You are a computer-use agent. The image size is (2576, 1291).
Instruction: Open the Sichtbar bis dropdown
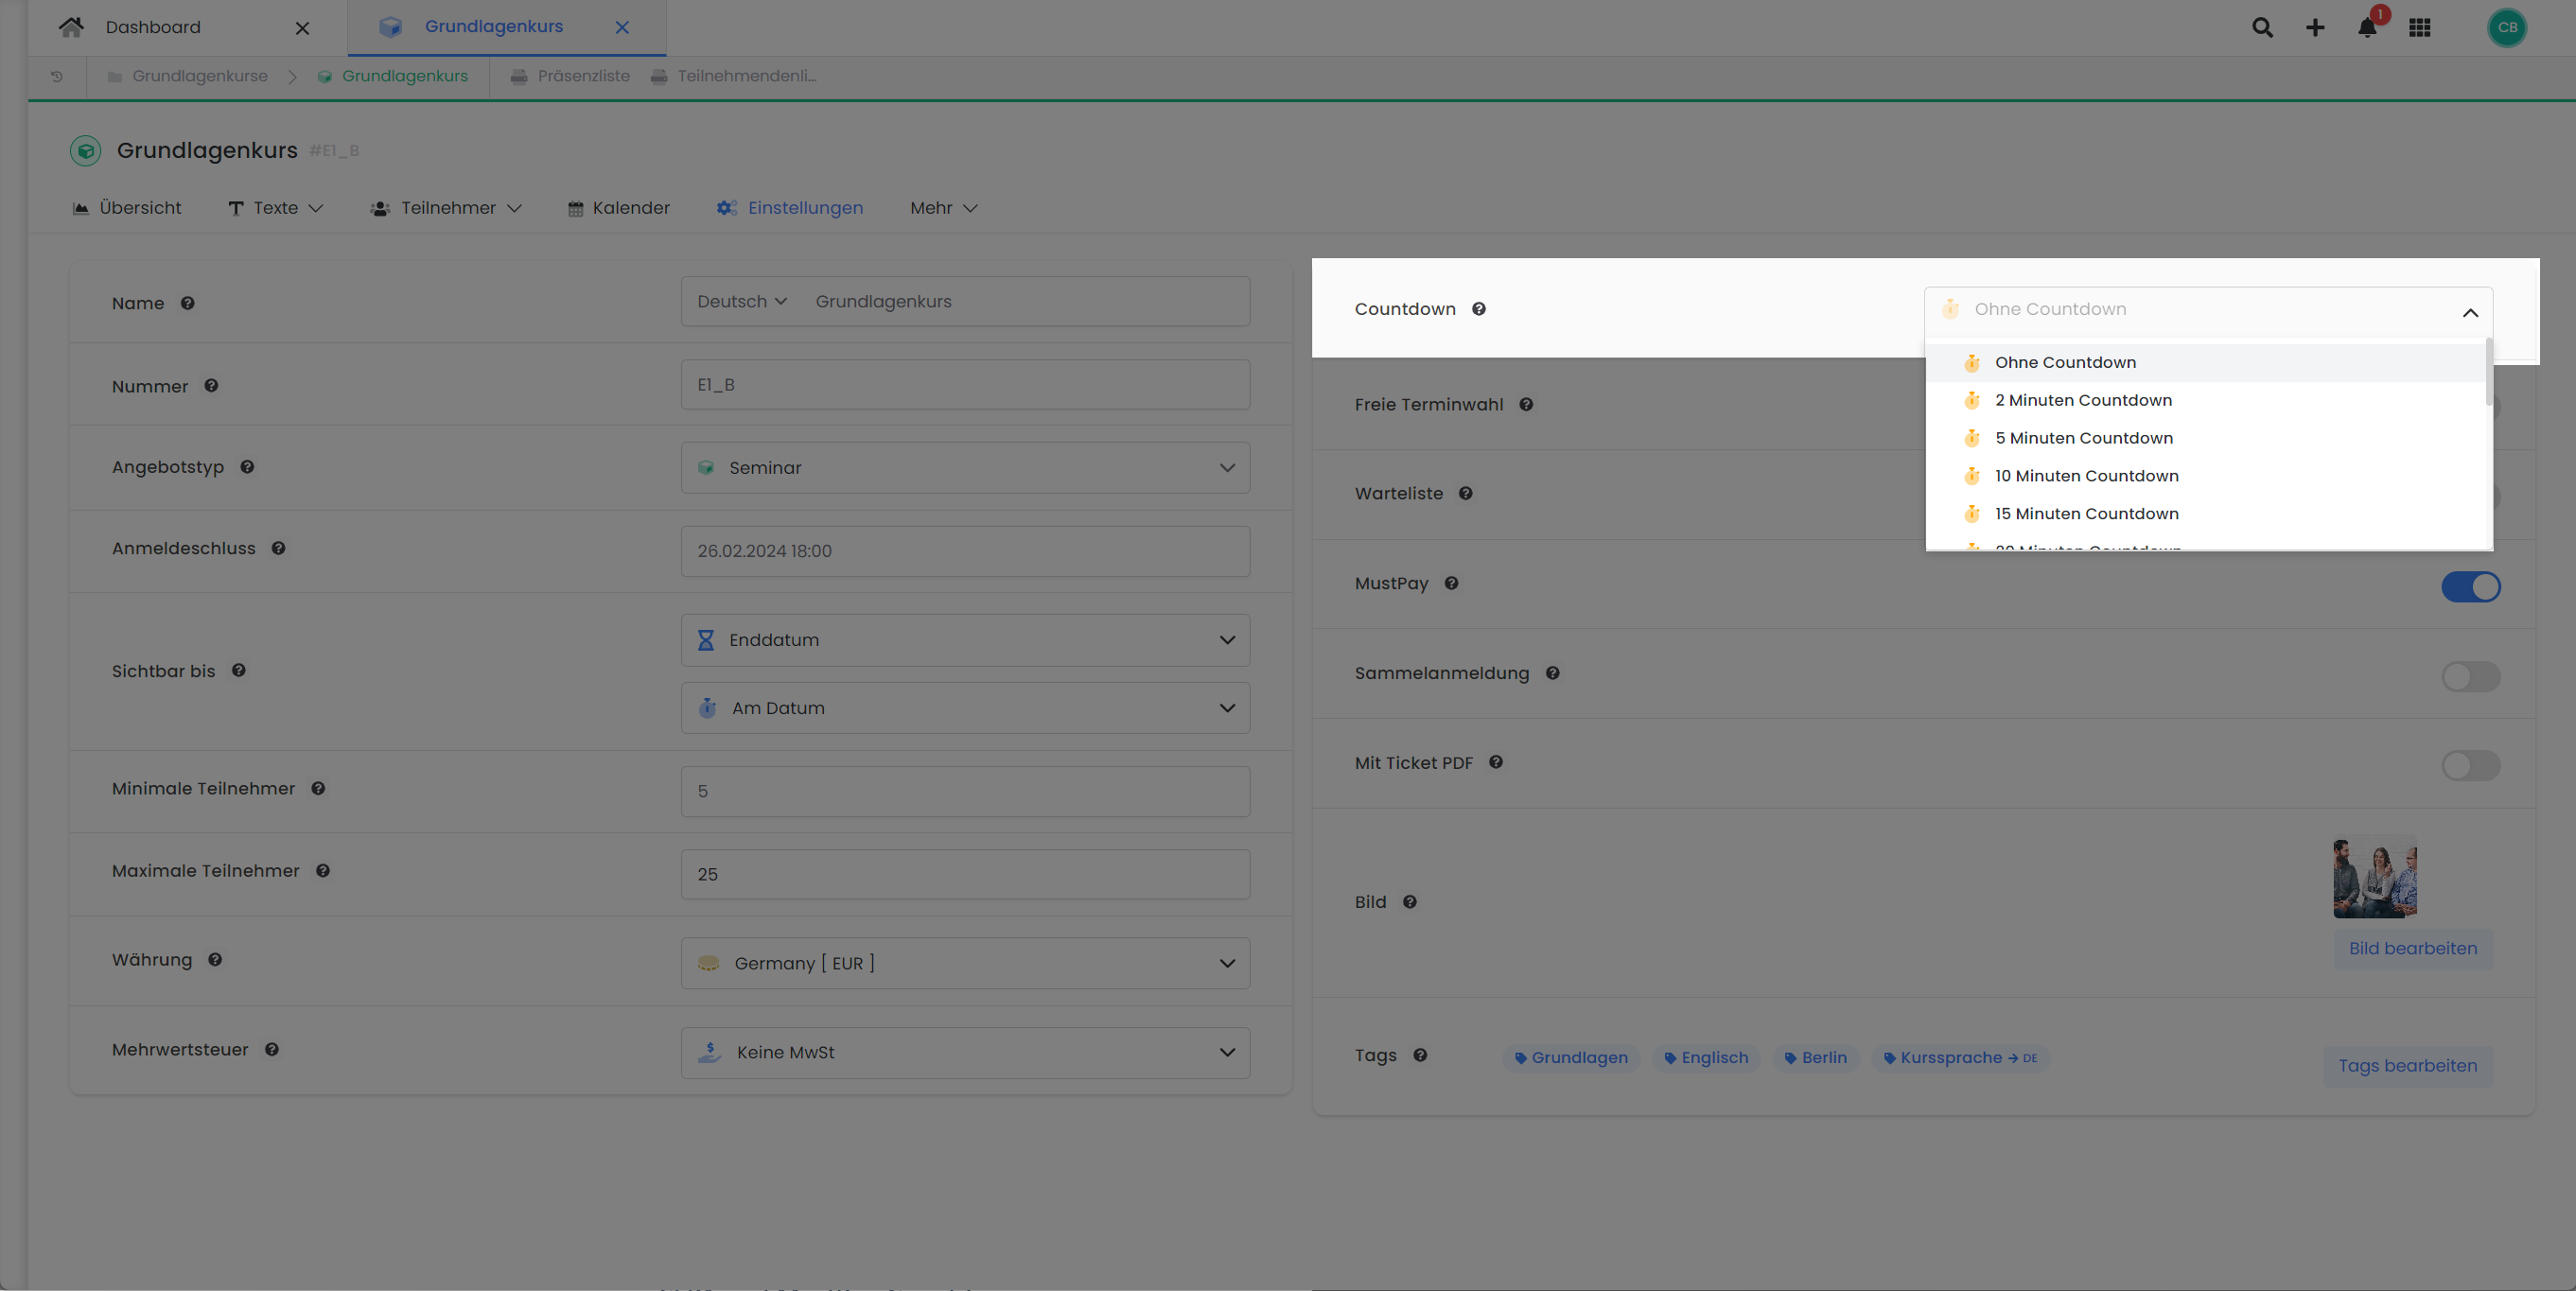(964, 639)
